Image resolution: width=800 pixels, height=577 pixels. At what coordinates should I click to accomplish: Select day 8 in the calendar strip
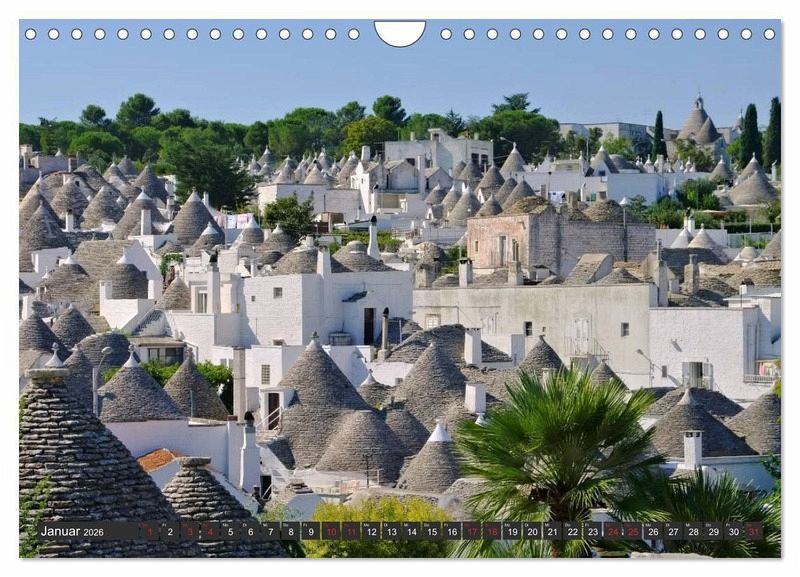click(291, 531)
